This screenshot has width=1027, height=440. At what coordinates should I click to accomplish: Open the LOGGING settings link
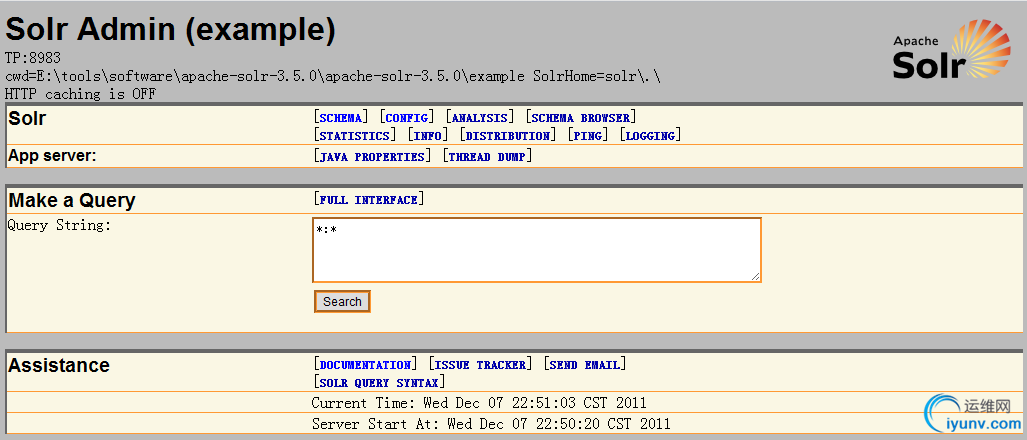[x=650, y=136]
